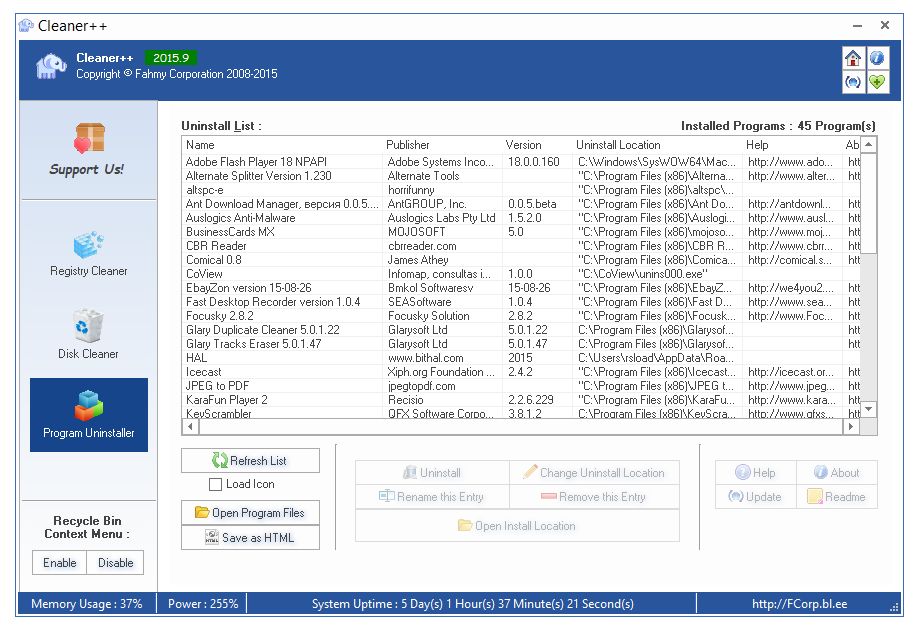Select the altspc-e entry
This screenshot has height=626, width=915.
[x=521, y=190]
